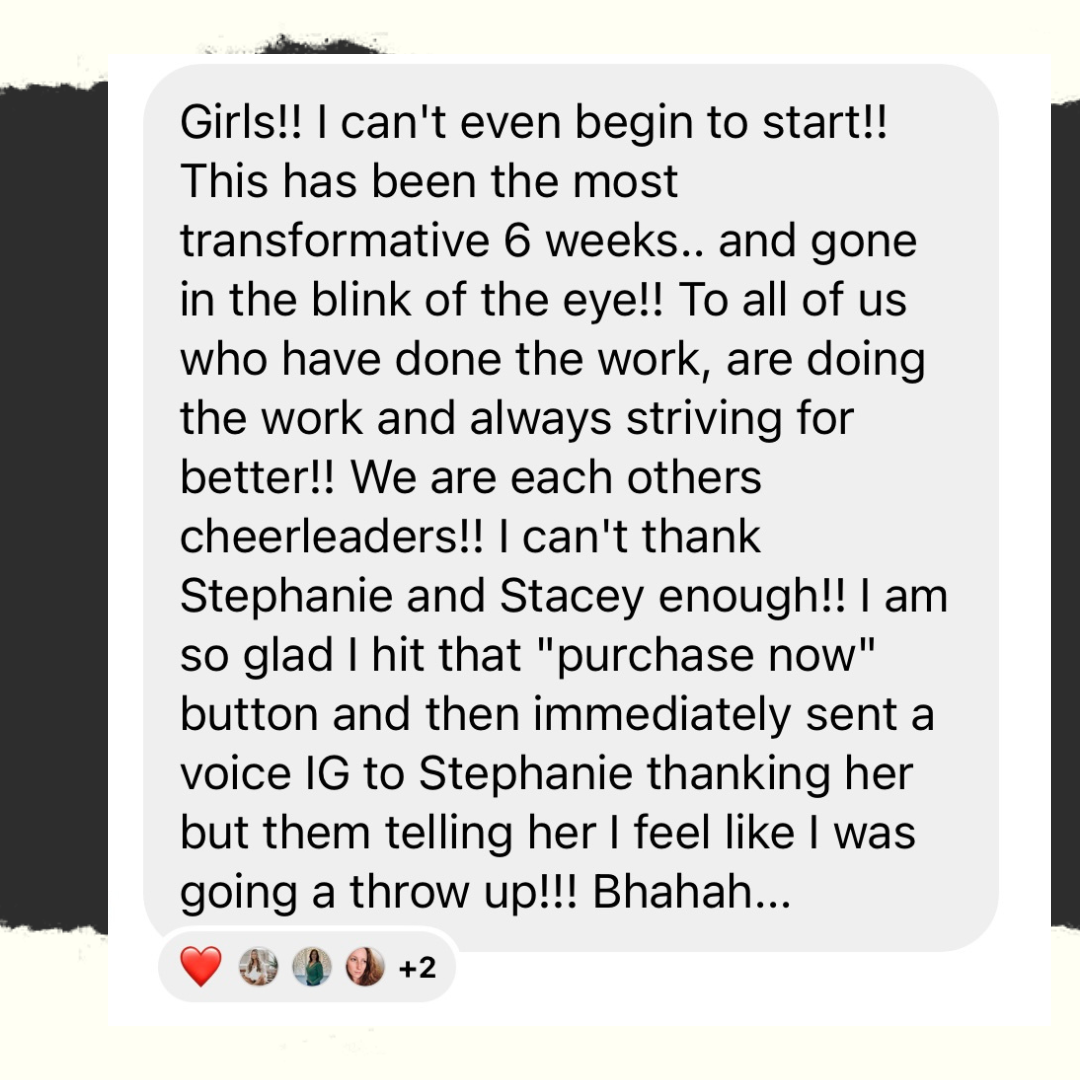Click the red heart reaction emoji
This screenshot has height=1080, width=1080.
tap(201, 967)
